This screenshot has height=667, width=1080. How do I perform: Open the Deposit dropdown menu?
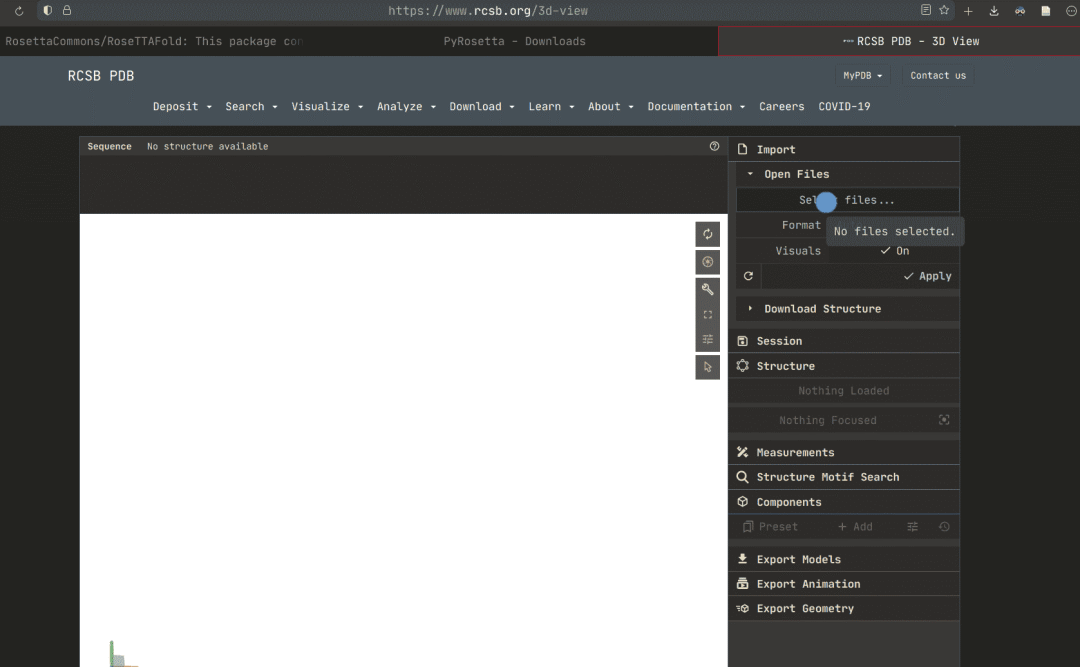tap(182, 106)
